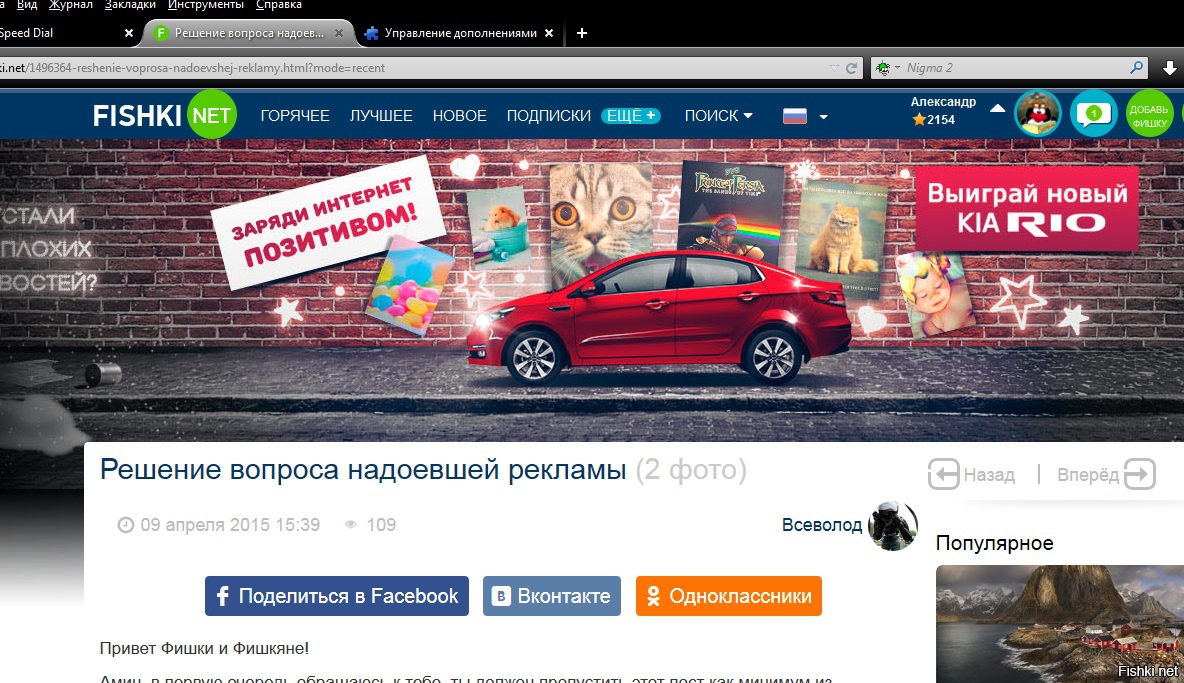Click the post date clock icon
The height and width of the screenshot is (683, 1184).
[125, 525]
